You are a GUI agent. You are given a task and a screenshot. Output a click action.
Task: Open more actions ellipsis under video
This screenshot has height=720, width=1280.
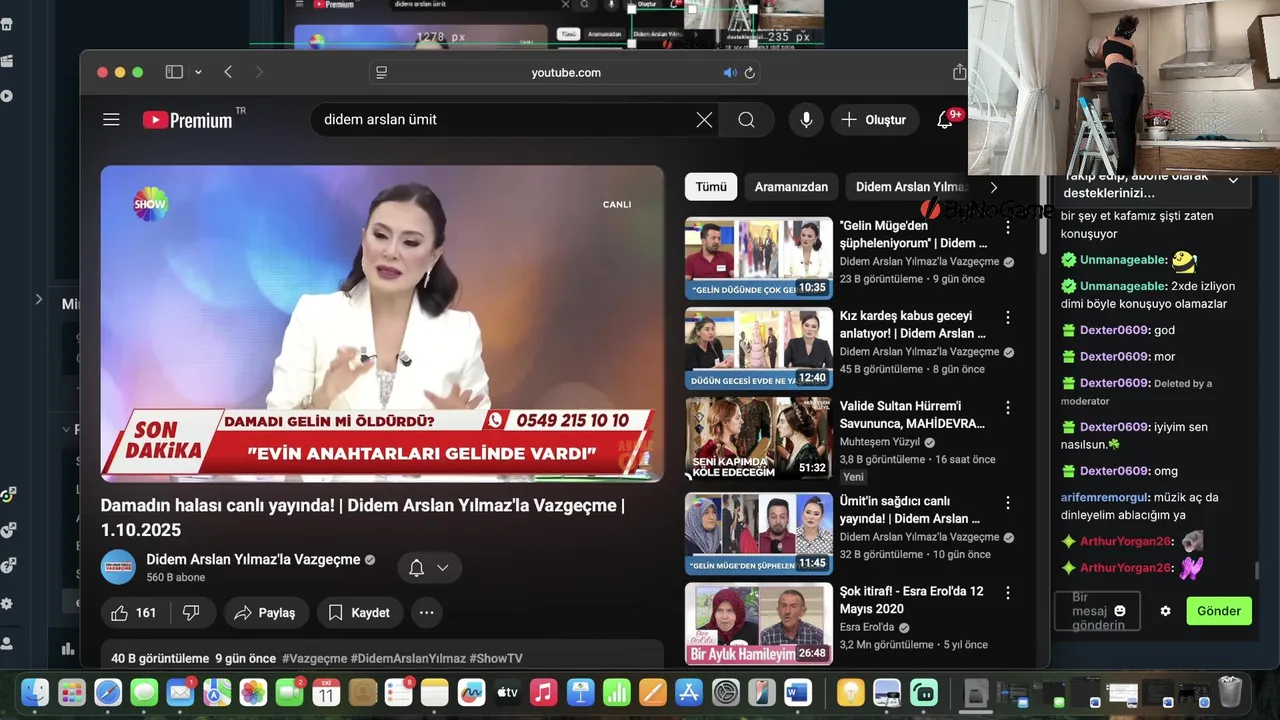427,612
